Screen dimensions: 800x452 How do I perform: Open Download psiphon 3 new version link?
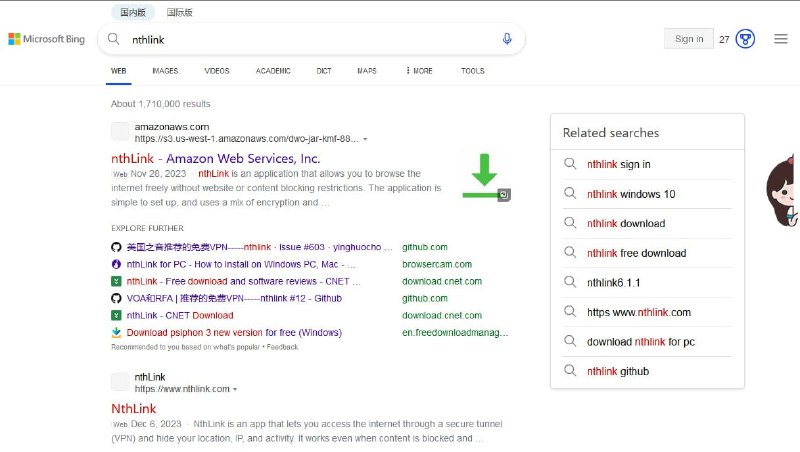click(234, 333)
